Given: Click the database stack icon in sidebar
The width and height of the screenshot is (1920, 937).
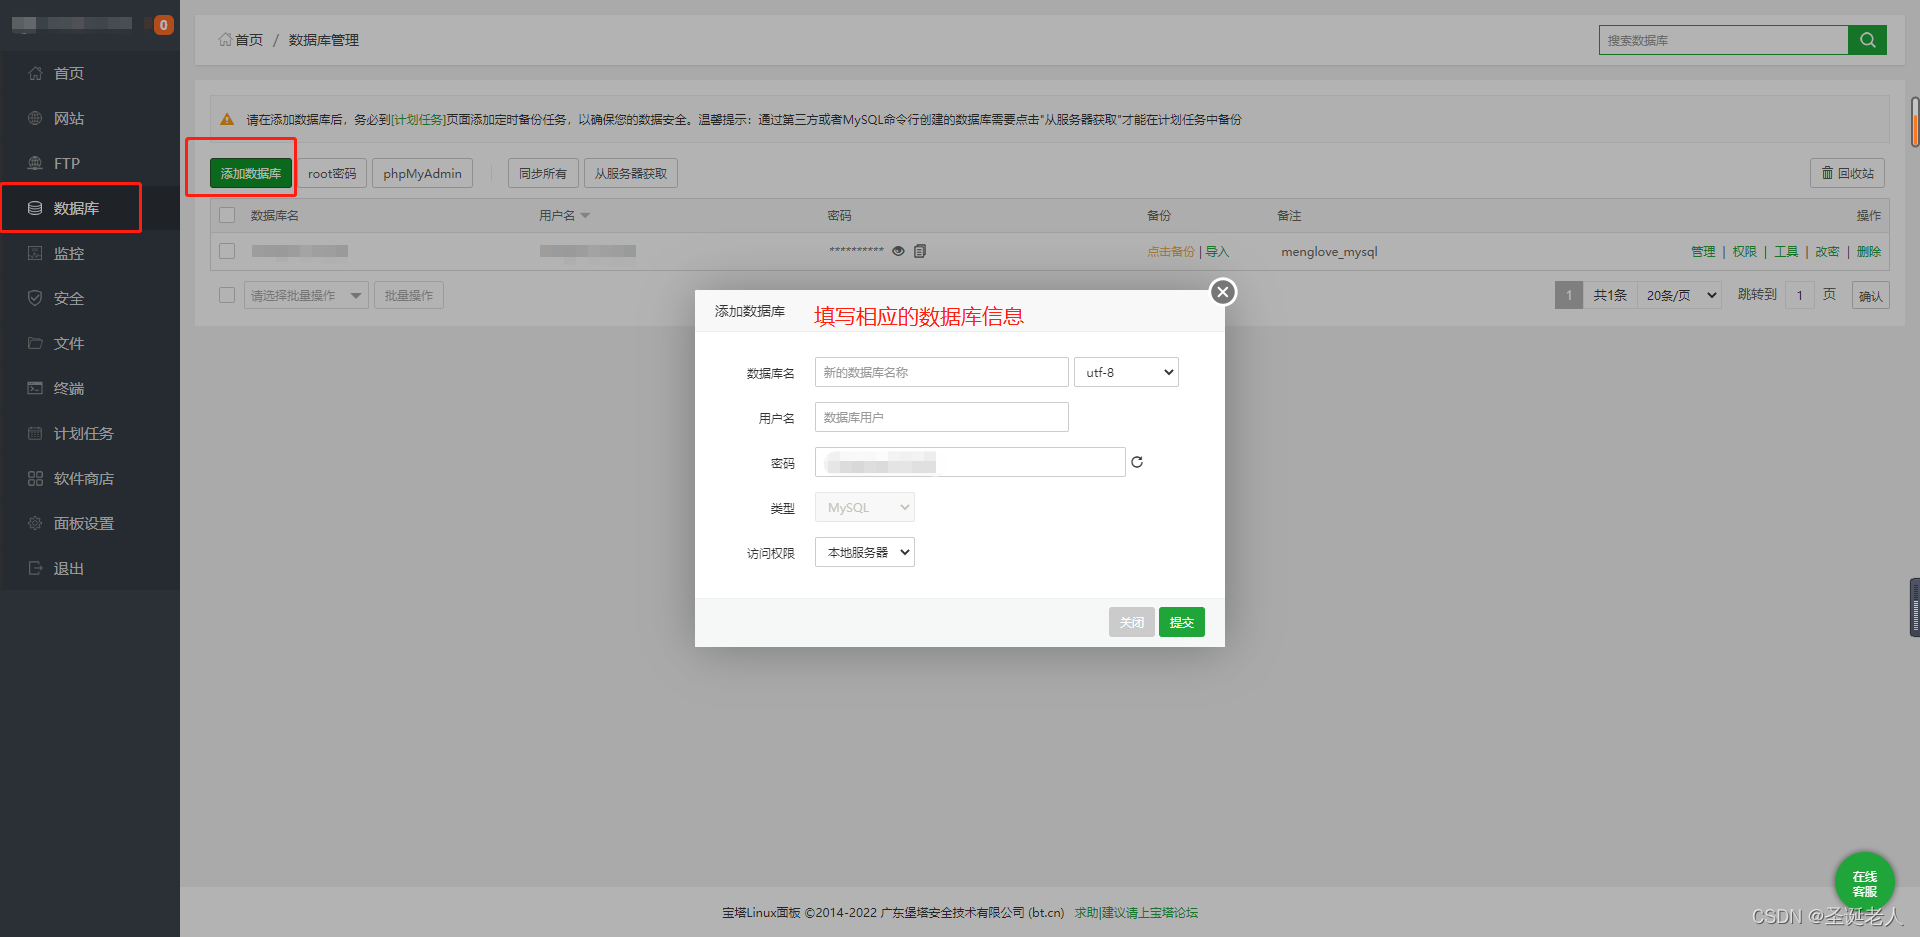Looking at the screenshot, I should [35, 208].
